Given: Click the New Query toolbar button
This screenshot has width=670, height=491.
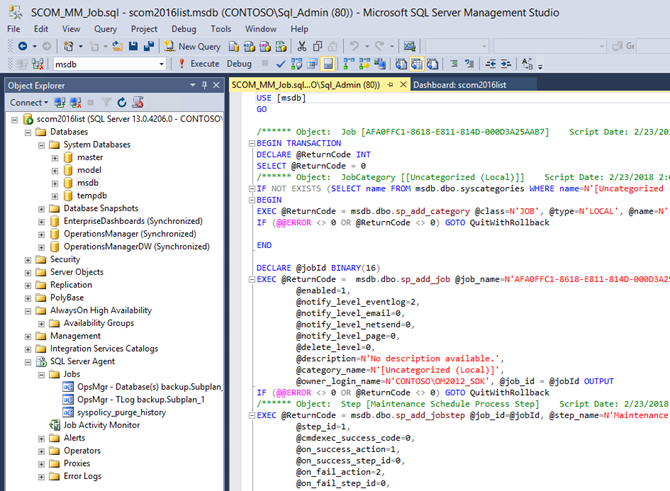Looking at the screenshot, I should pos(194,47).
